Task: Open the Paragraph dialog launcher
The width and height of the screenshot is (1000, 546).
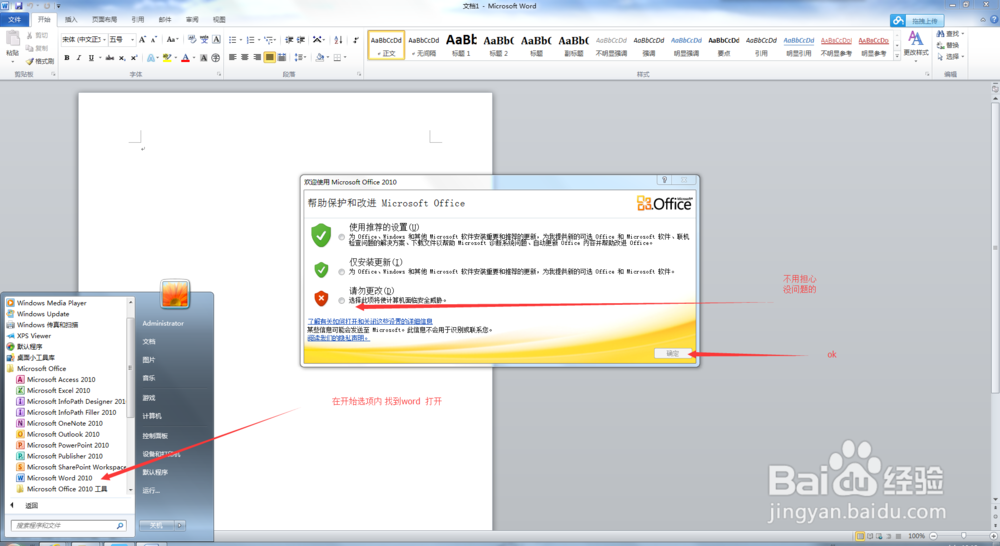Action: 359,75
